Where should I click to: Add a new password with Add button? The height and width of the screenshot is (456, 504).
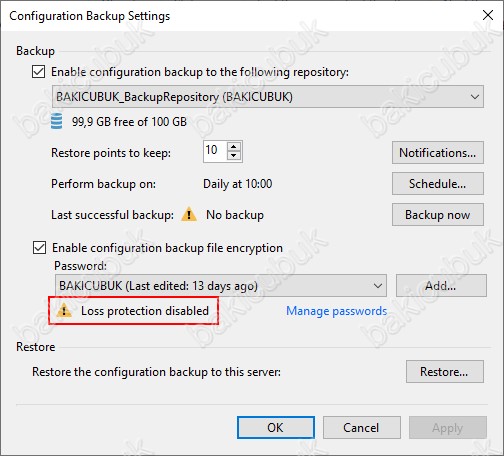[441, 286]
